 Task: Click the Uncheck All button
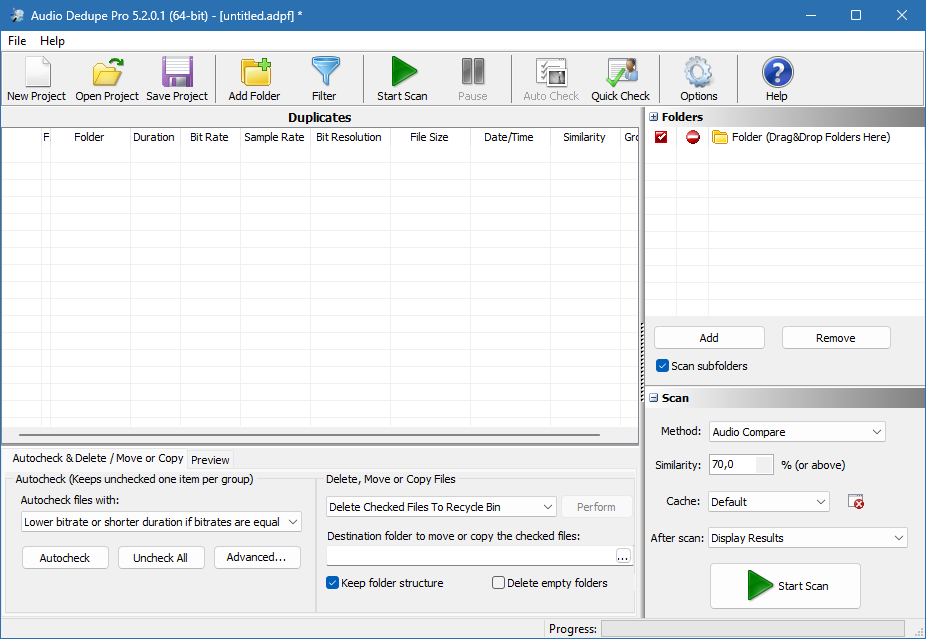click(x=160, y=558)
